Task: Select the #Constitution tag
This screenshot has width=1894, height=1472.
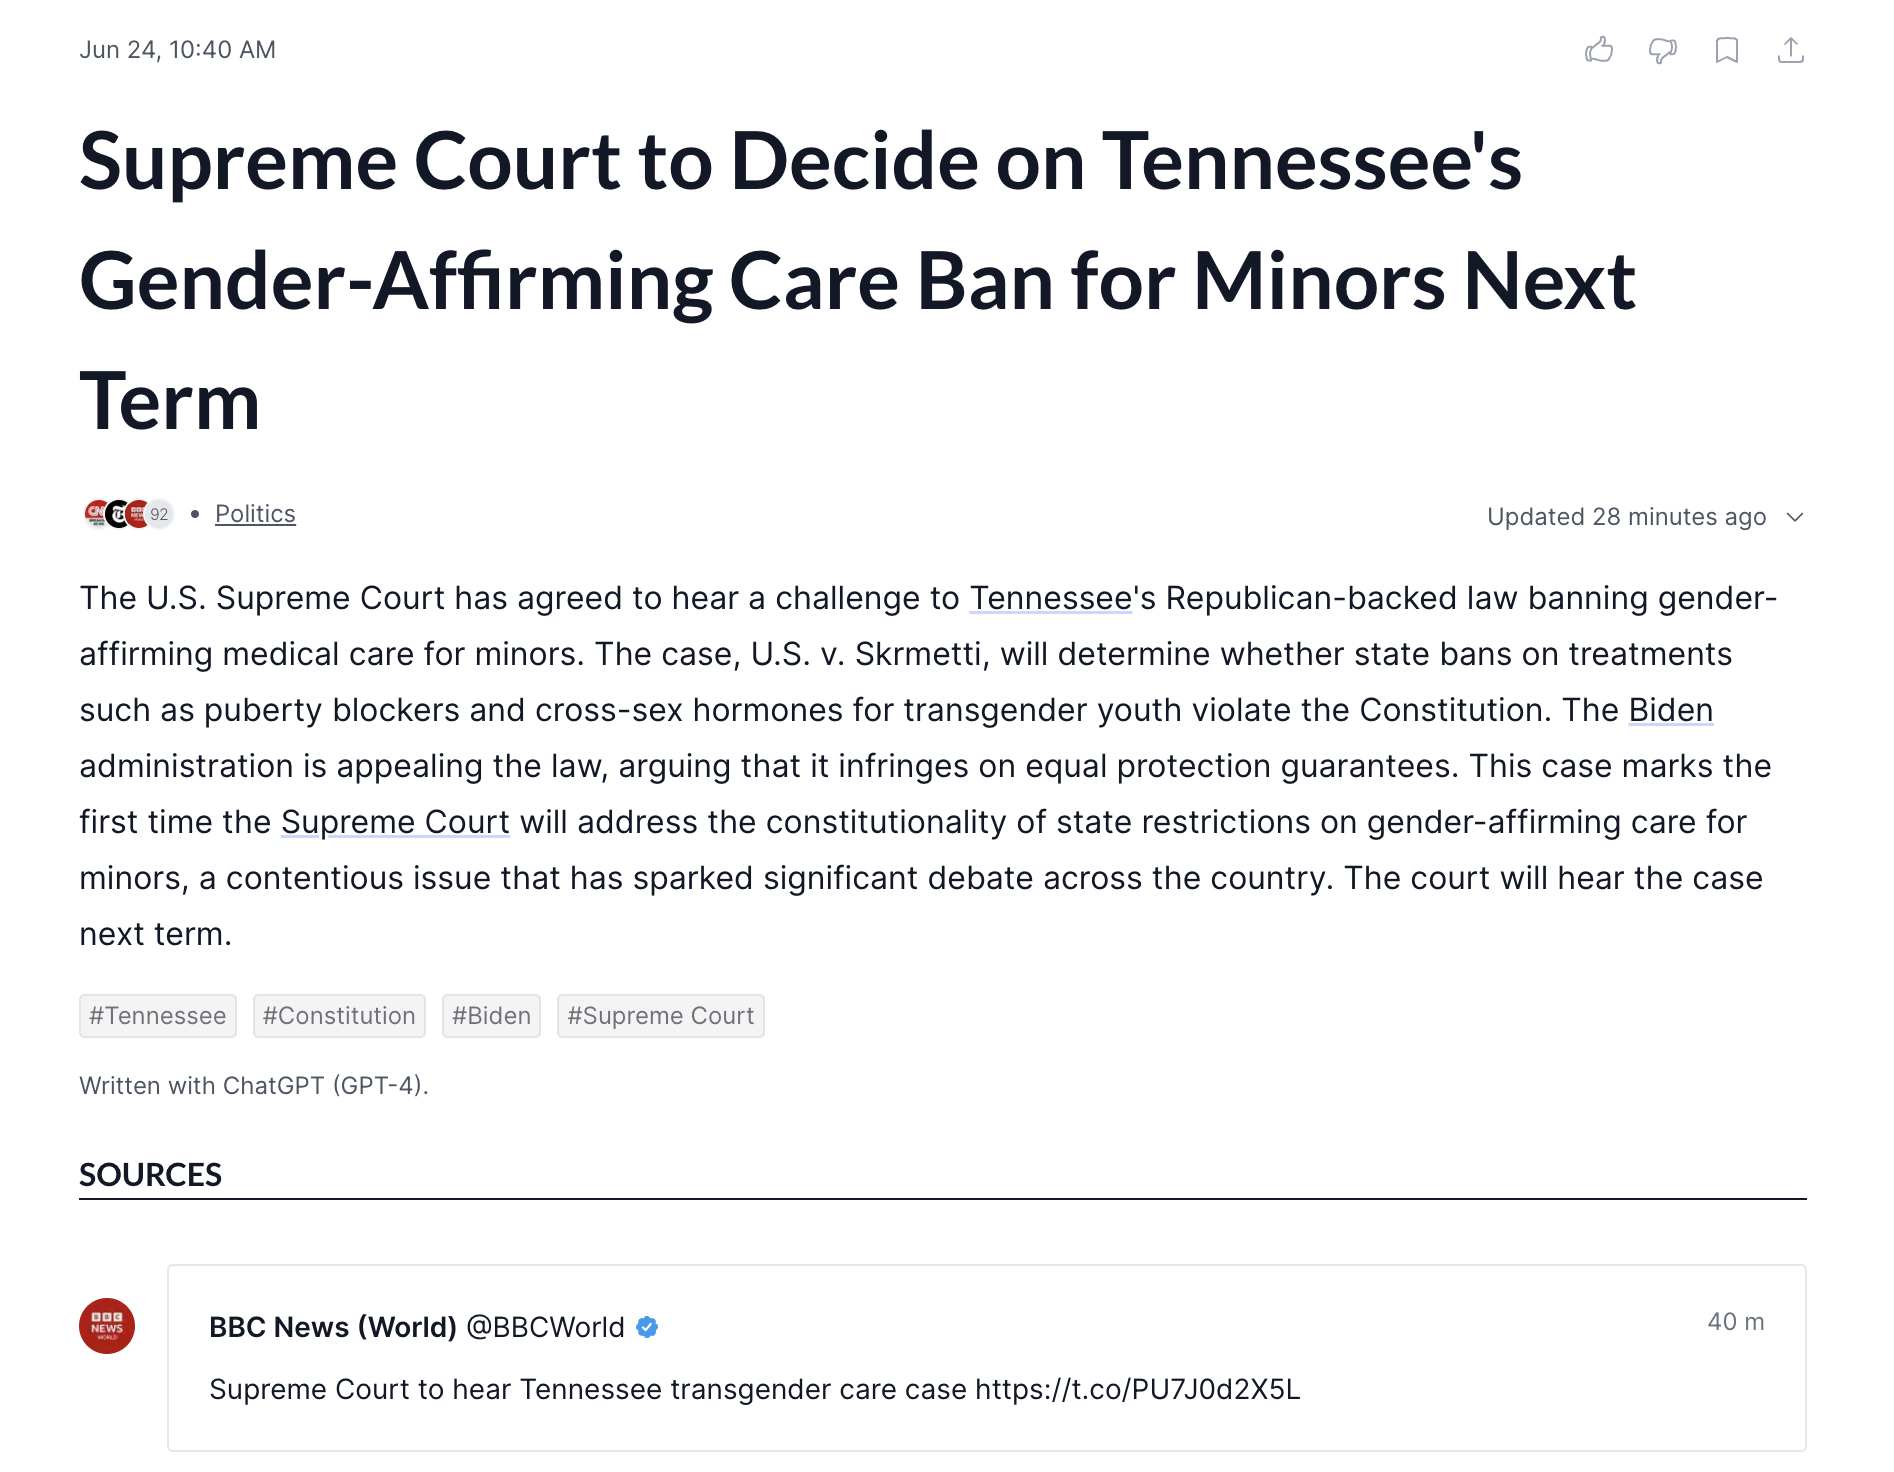Action: pyautogui.click(x=339, y=1016)
